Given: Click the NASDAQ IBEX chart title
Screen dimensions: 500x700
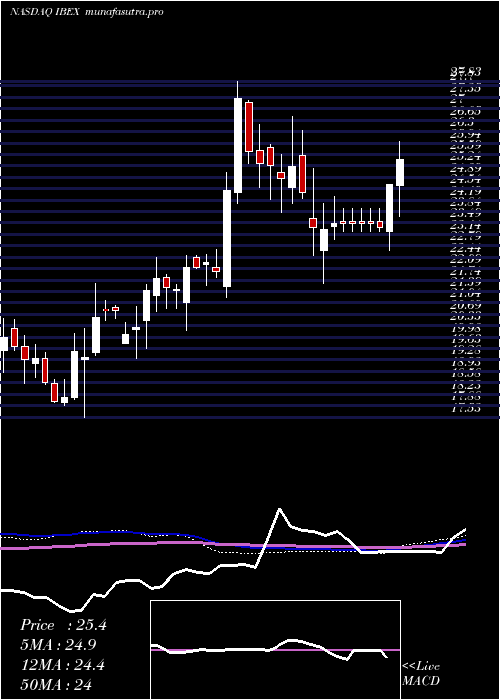Looking at the screenshot, I should point(44,12).
